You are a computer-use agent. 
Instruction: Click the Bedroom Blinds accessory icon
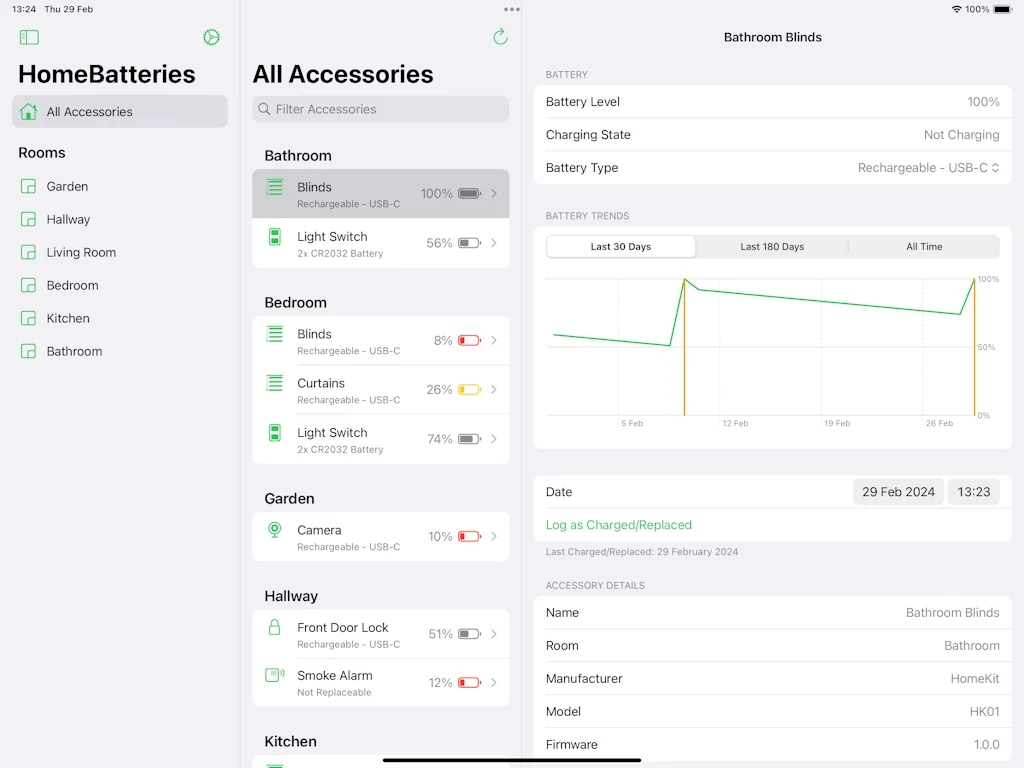coord(275,334)
